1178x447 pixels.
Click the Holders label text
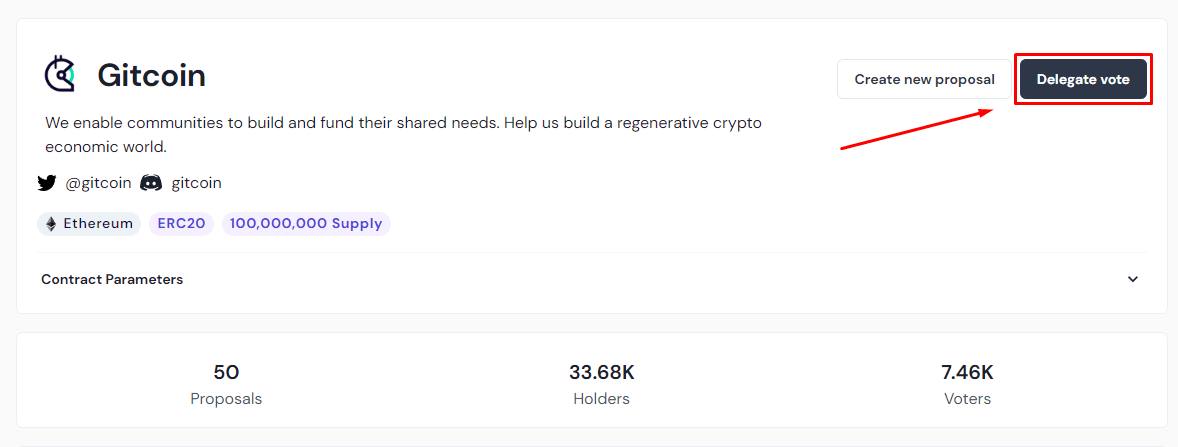point(601,399)
